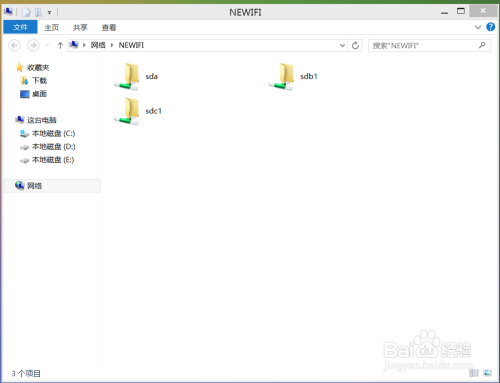Image resolution: width=500 pixels, height=383 pixels.
Task: Open the sdb1 shared folder
Action: [293, 77]
